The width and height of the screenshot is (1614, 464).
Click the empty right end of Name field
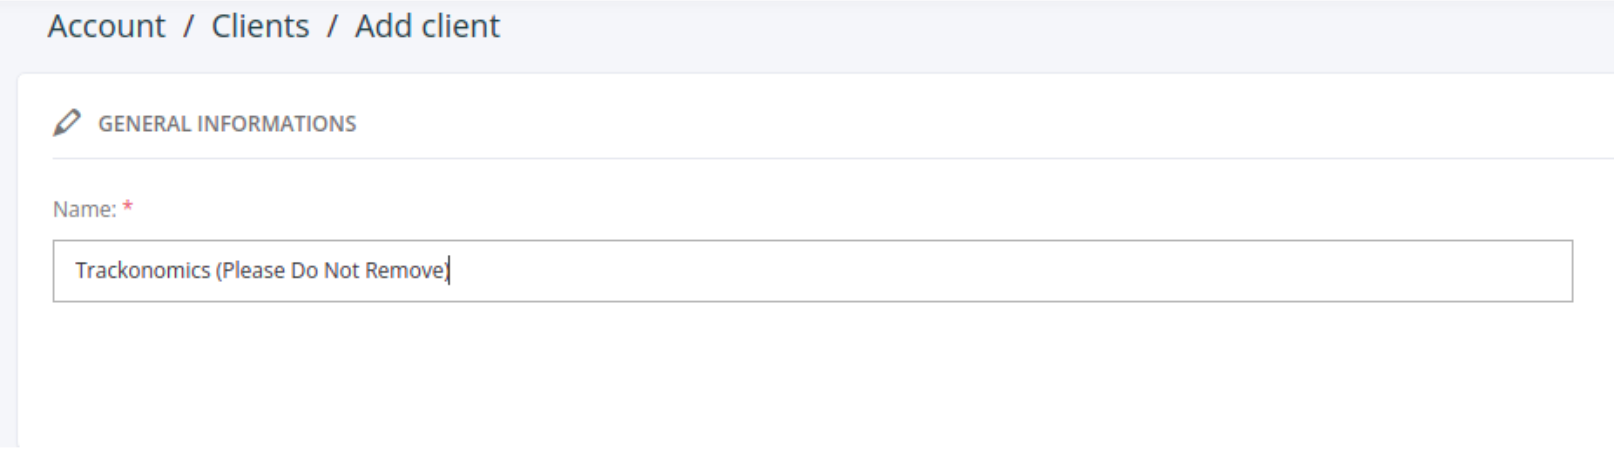[1400, 271]
